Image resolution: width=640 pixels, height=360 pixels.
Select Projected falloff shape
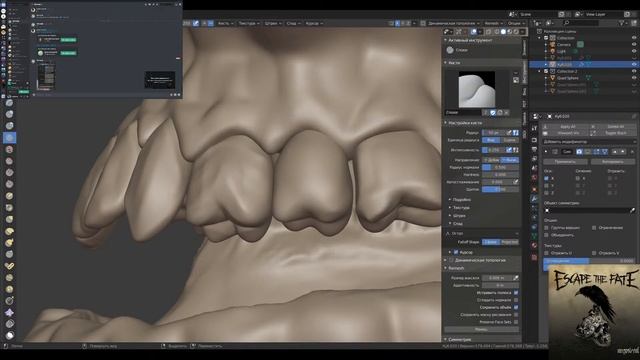(509, 242)
